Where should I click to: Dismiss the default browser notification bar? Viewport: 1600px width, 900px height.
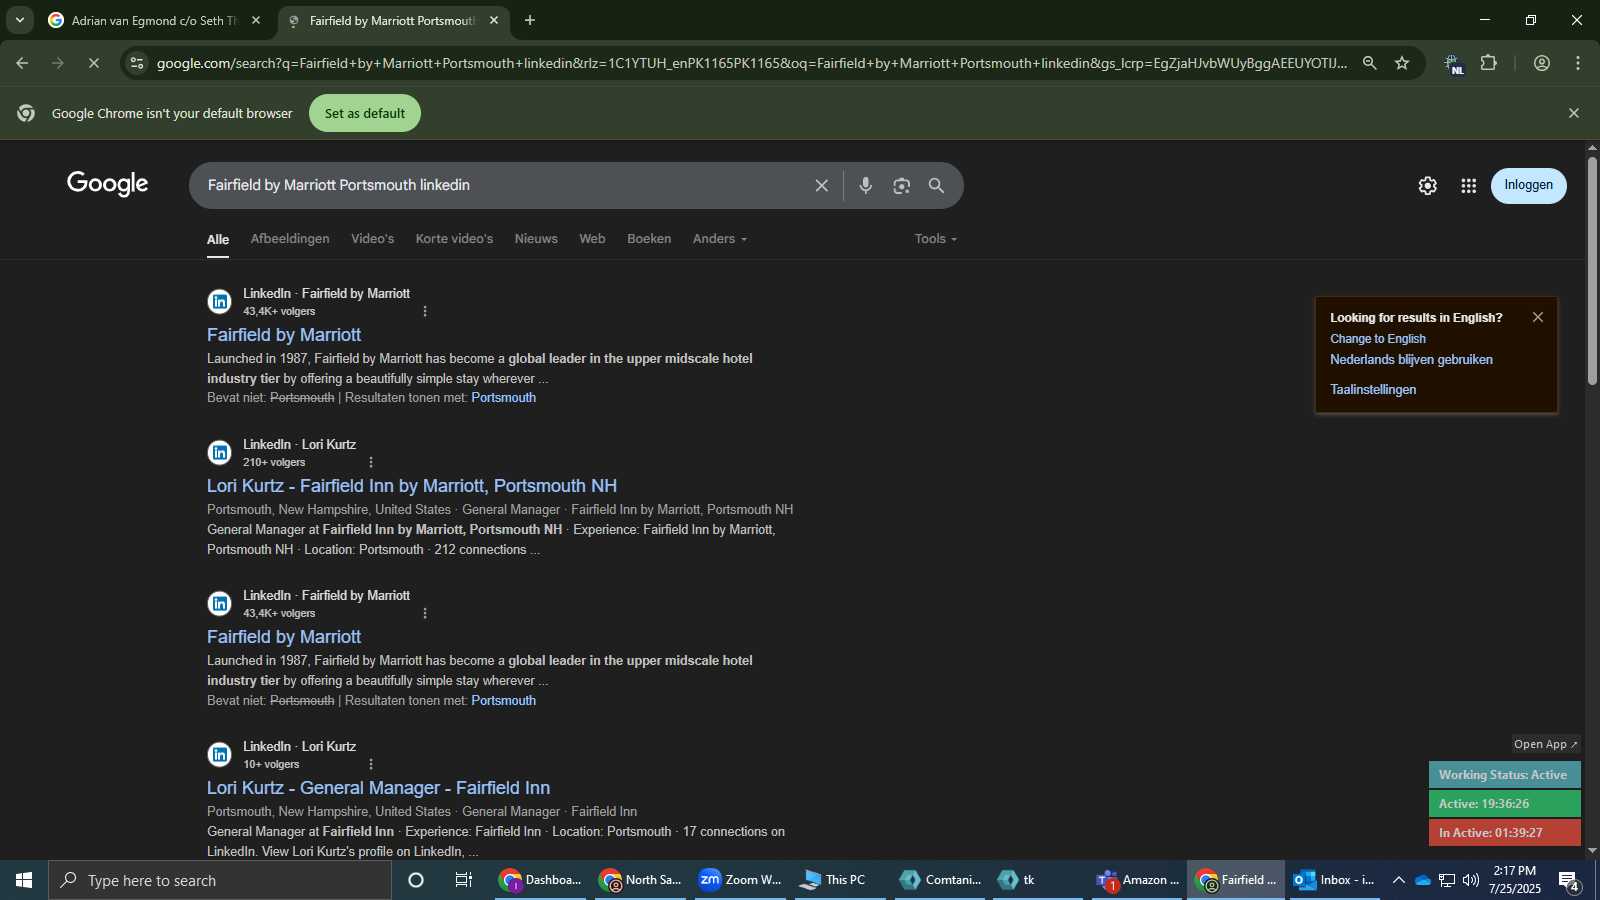click(x=1574, y=113)
